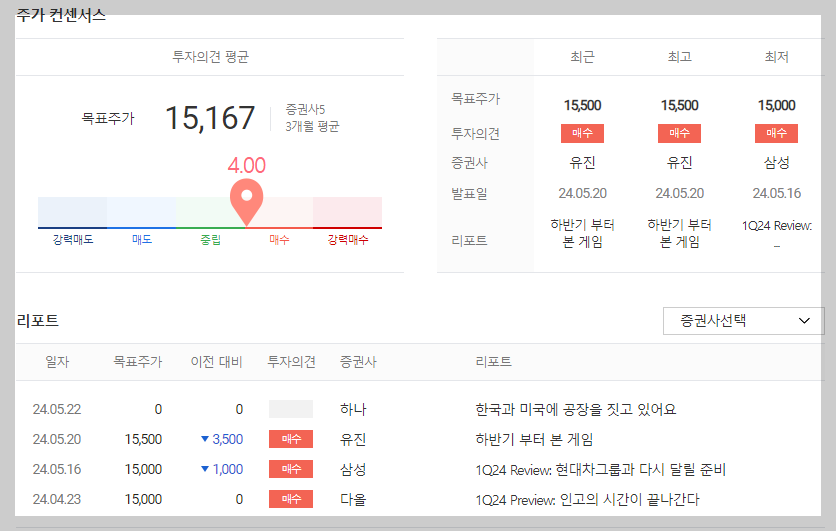Click the 증권사5 3개월 평균 note
Image resolution: width=836 pixels, height=531 pixels.
312,118
